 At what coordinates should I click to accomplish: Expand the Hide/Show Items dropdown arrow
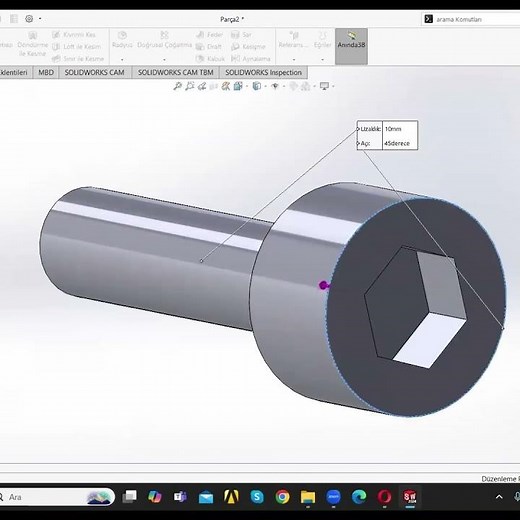[284, 86]
